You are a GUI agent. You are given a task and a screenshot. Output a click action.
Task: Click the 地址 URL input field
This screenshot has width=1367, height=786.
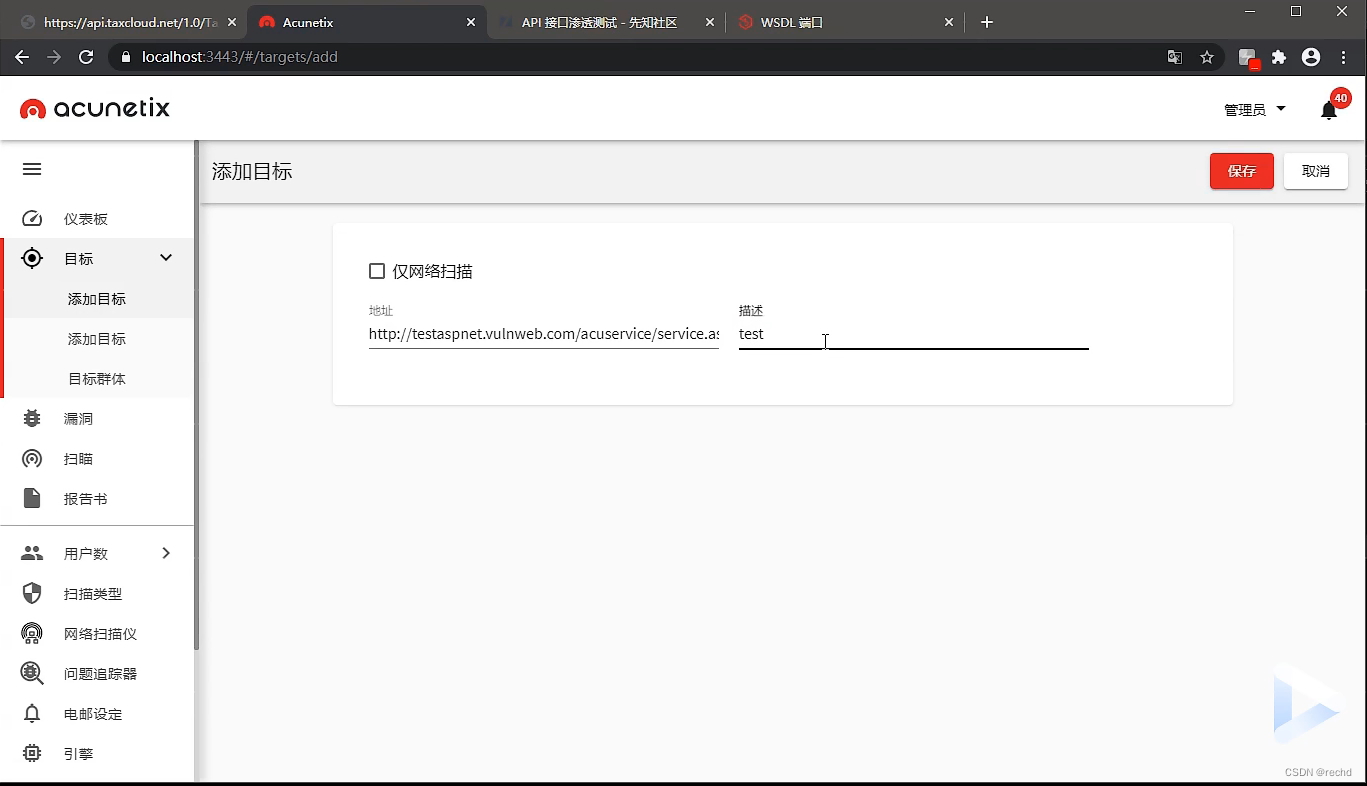[x=543, y=334]
